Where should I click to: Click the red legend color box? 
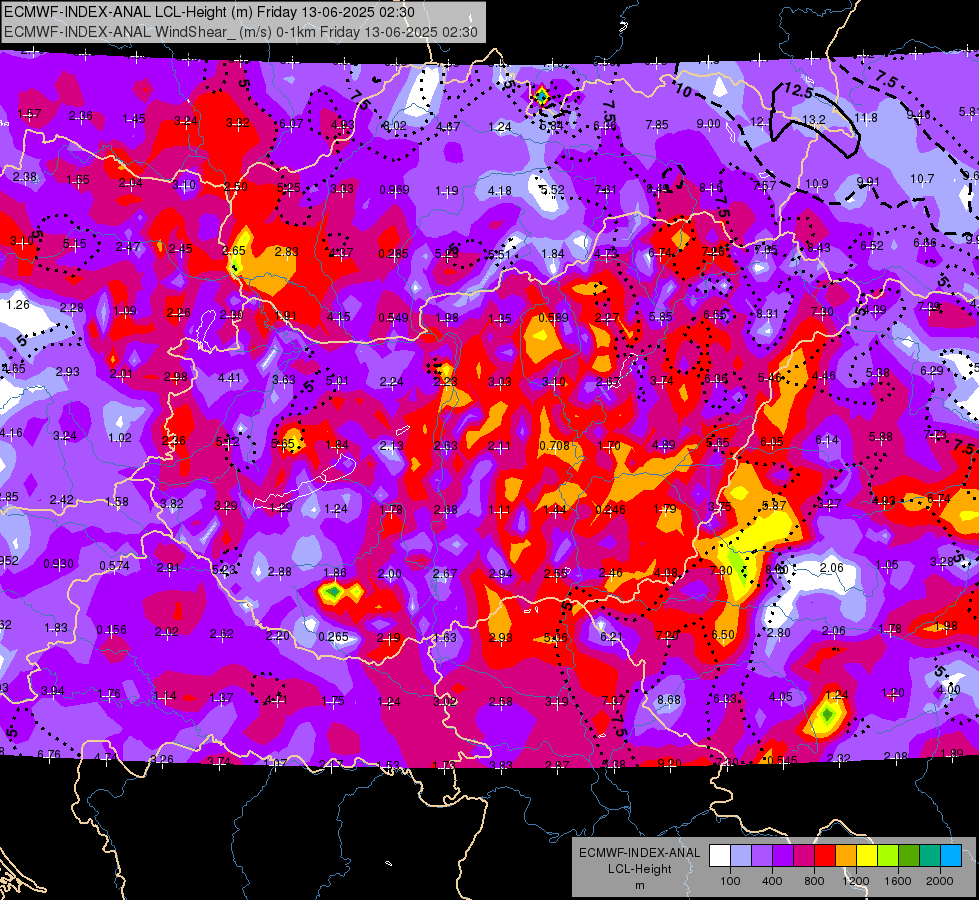coord(825,856)
